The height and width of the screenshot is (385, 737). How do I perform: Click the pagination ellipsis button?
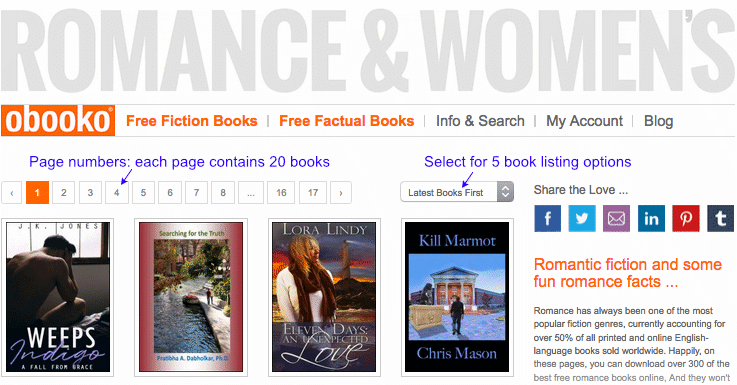pyautogui.click(x=251, y=193)
